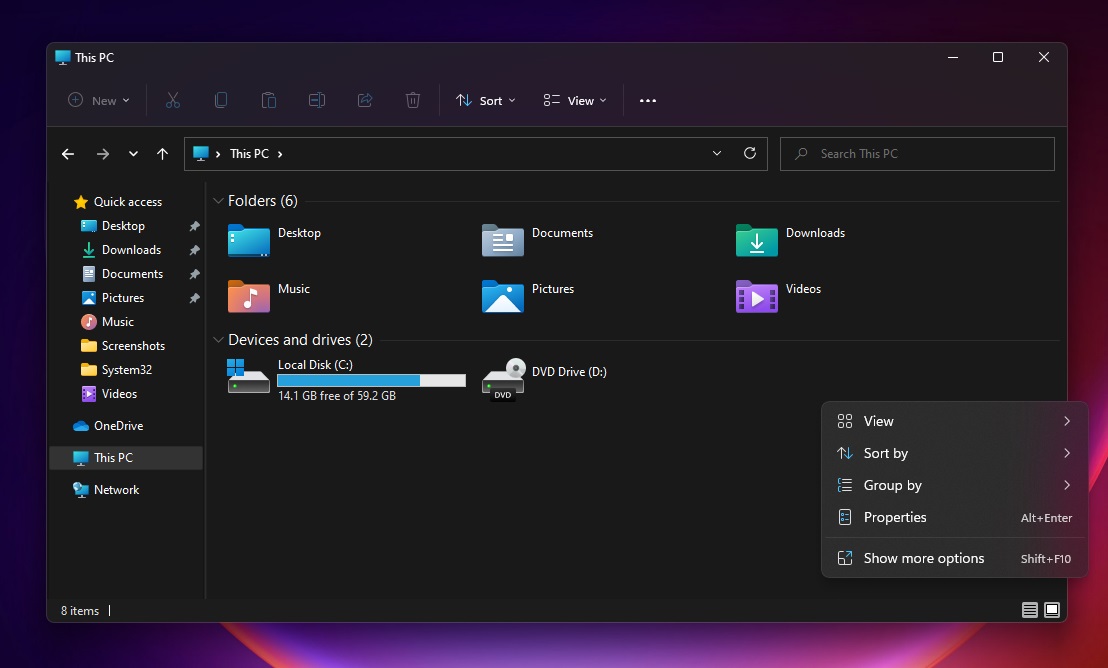Select the Downloads folder icon in Folders
This screenshot has width=1108, height=668.
coord(757,240)
